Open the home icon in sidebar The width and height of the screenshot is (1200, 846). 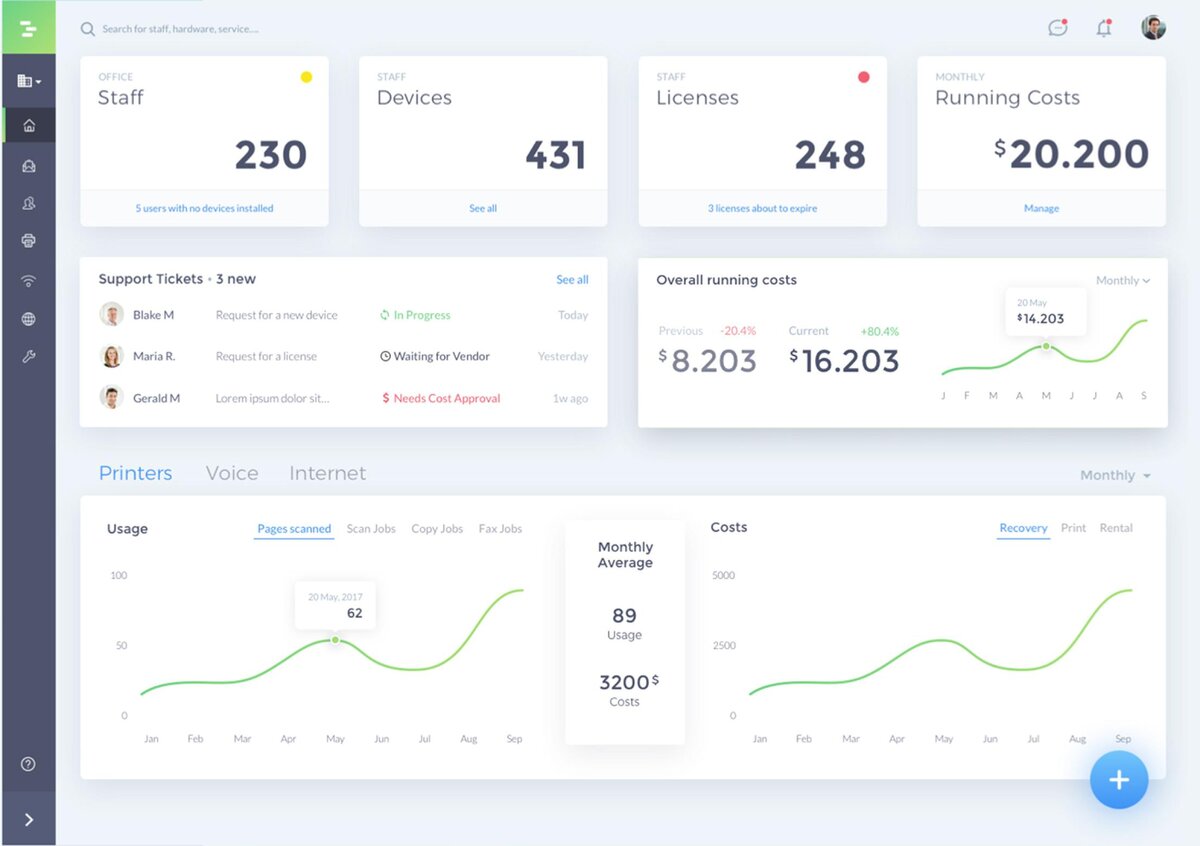pos(28,125)
